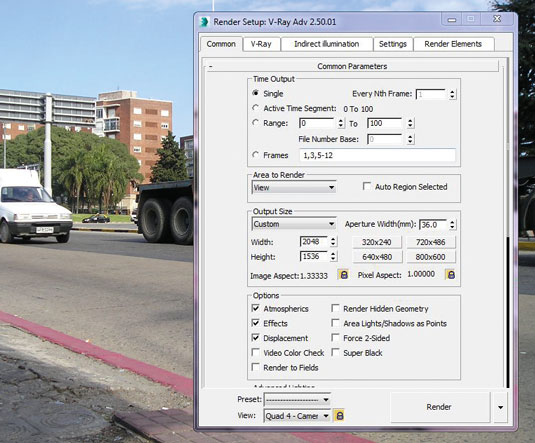Enable Video Color Check
Screen dimensions: 535x443
click(255, 352)
